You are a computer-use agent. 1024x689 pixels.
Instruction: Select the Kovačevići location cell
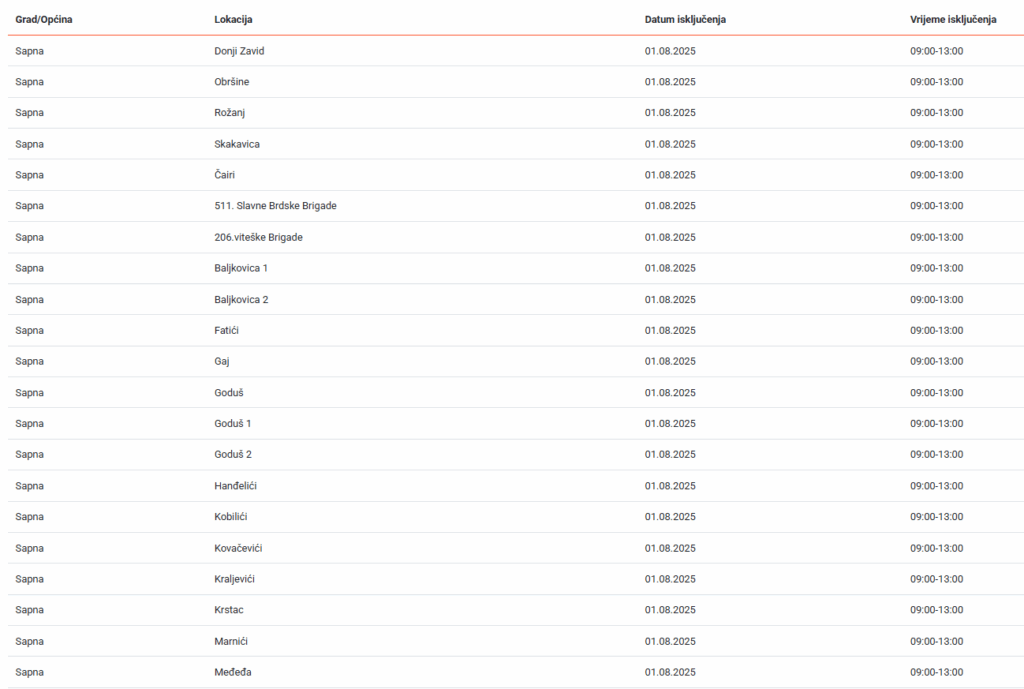coord(238,548)
